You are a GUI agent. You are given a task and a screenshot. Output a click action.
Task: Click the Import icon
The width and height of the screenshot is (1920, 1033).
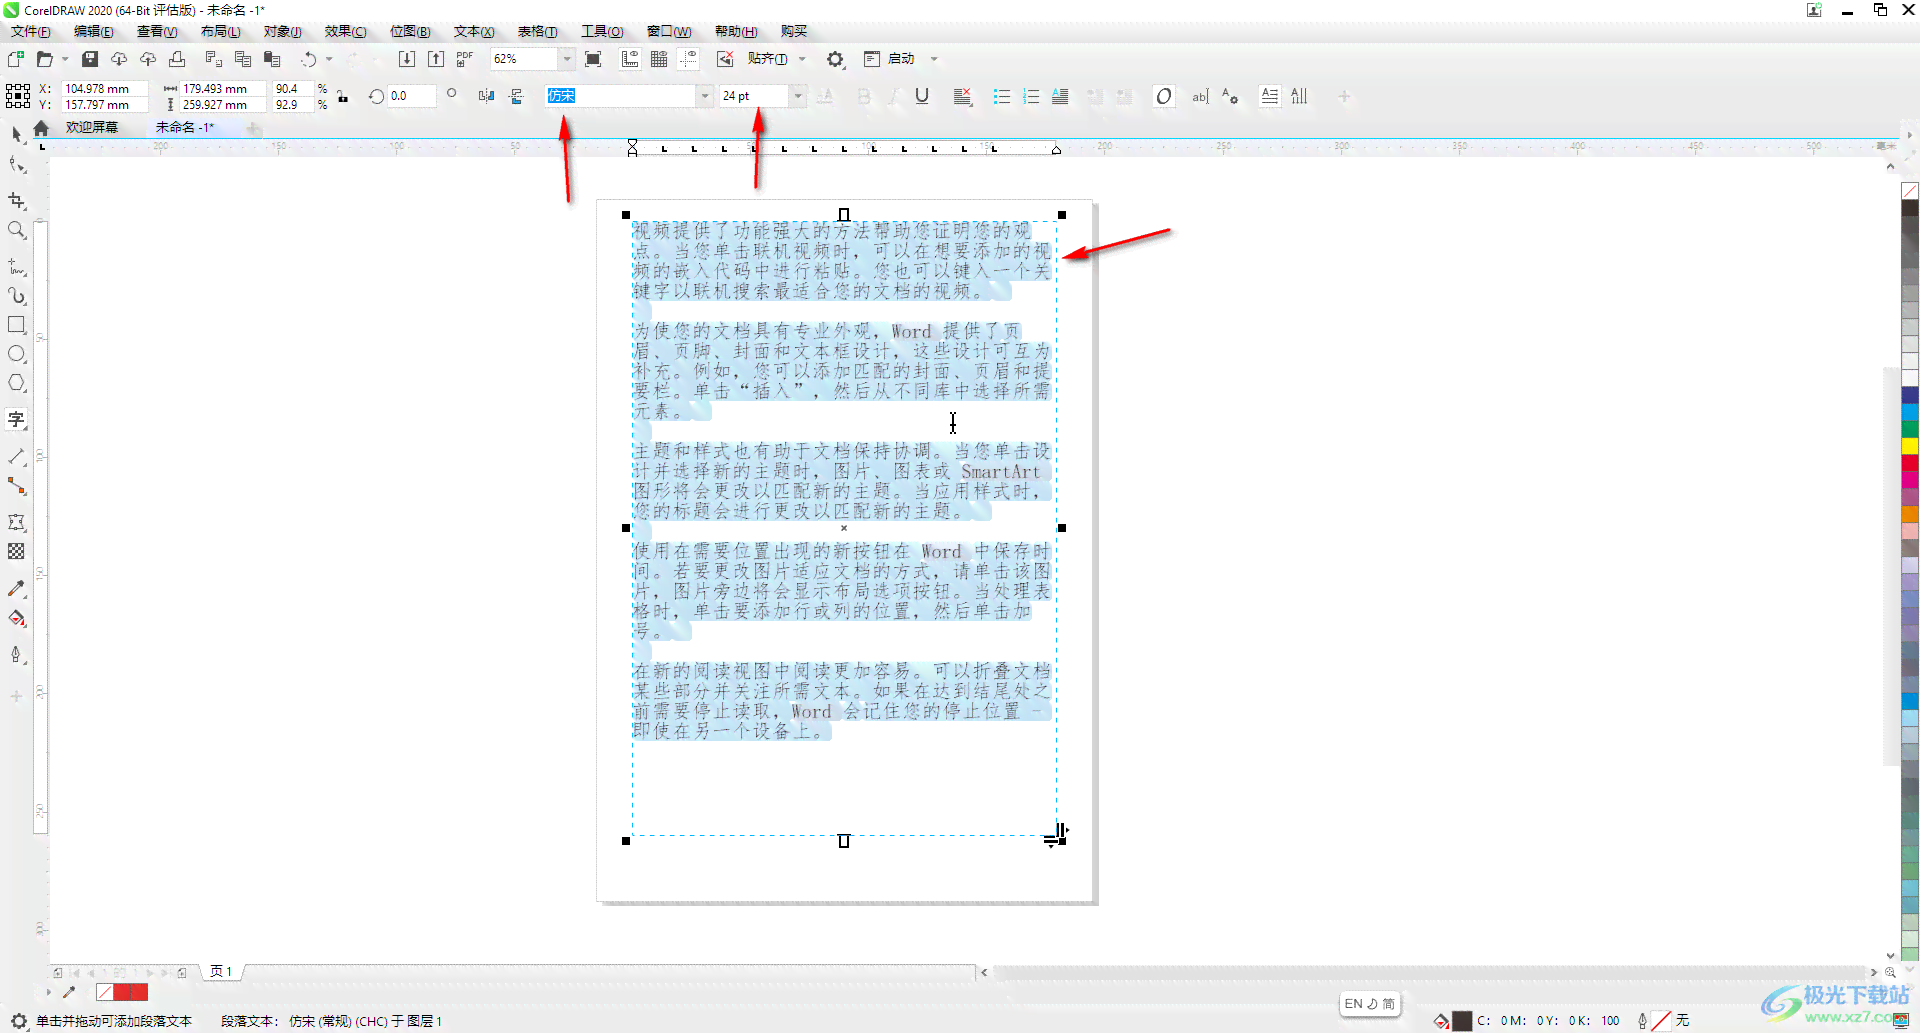[x=407, y=59]
